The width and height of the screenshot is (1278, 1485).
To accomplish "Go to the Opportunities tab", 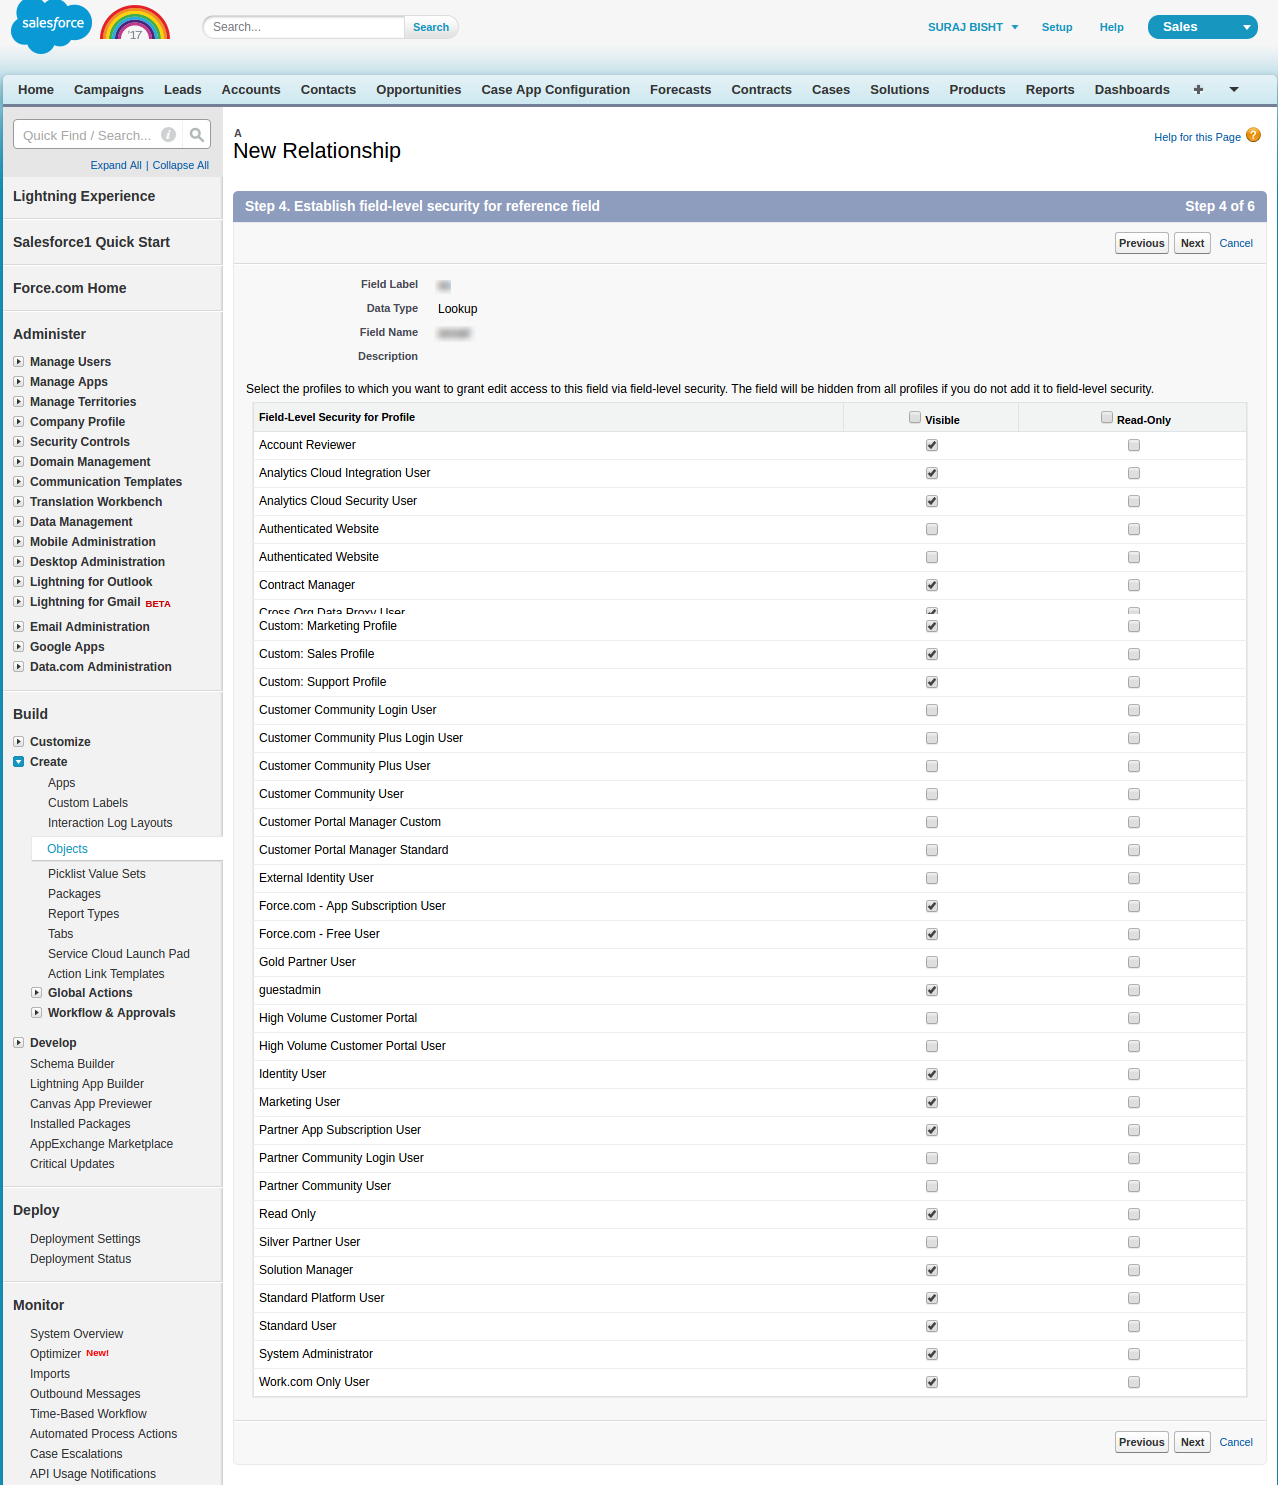I will coord(418,90).
